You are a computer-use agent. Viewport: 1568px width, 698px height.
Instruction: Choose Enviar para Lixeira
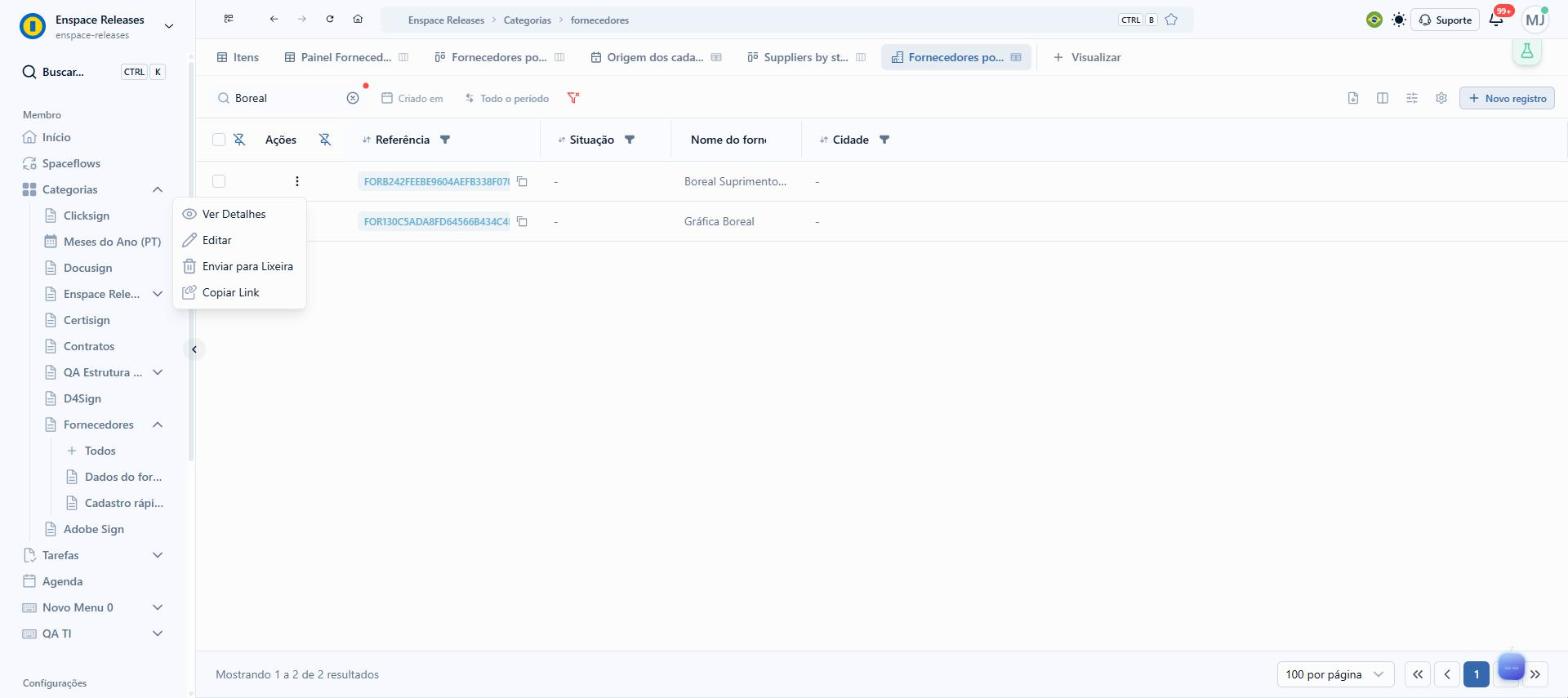[x=239, y=266]
